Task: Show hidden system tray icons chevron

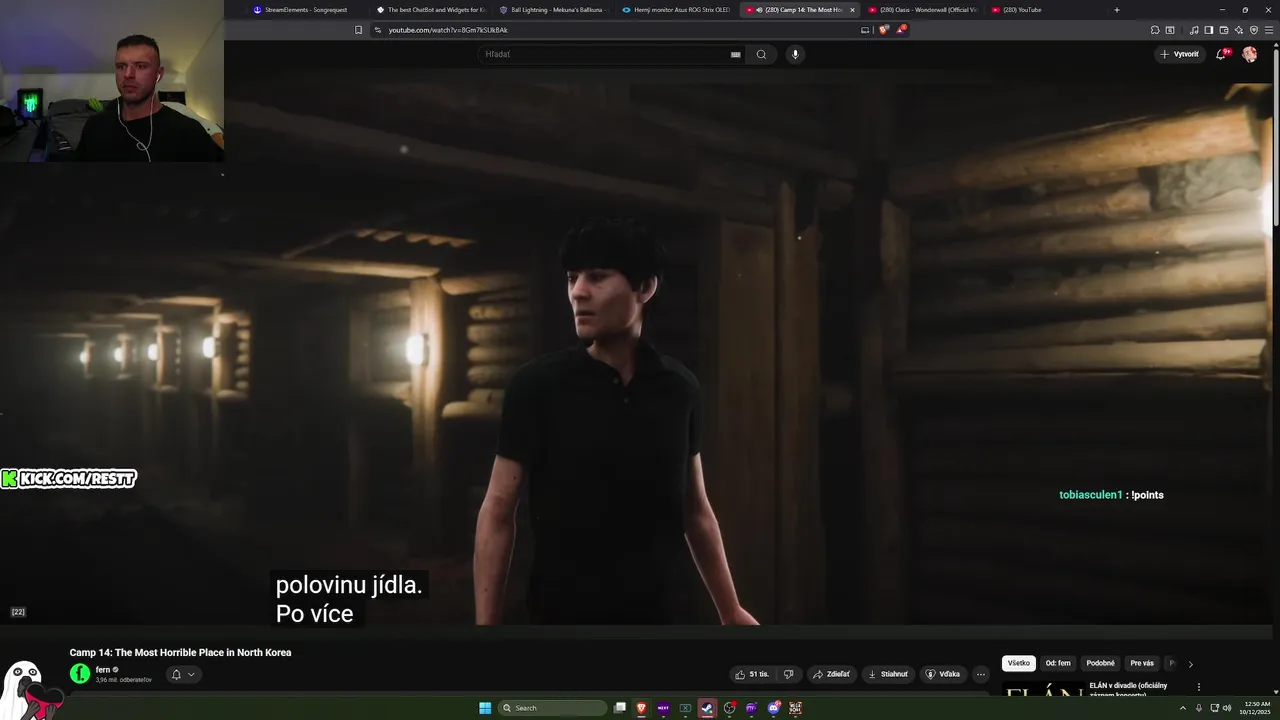Action: click(x=1183, y=708)
